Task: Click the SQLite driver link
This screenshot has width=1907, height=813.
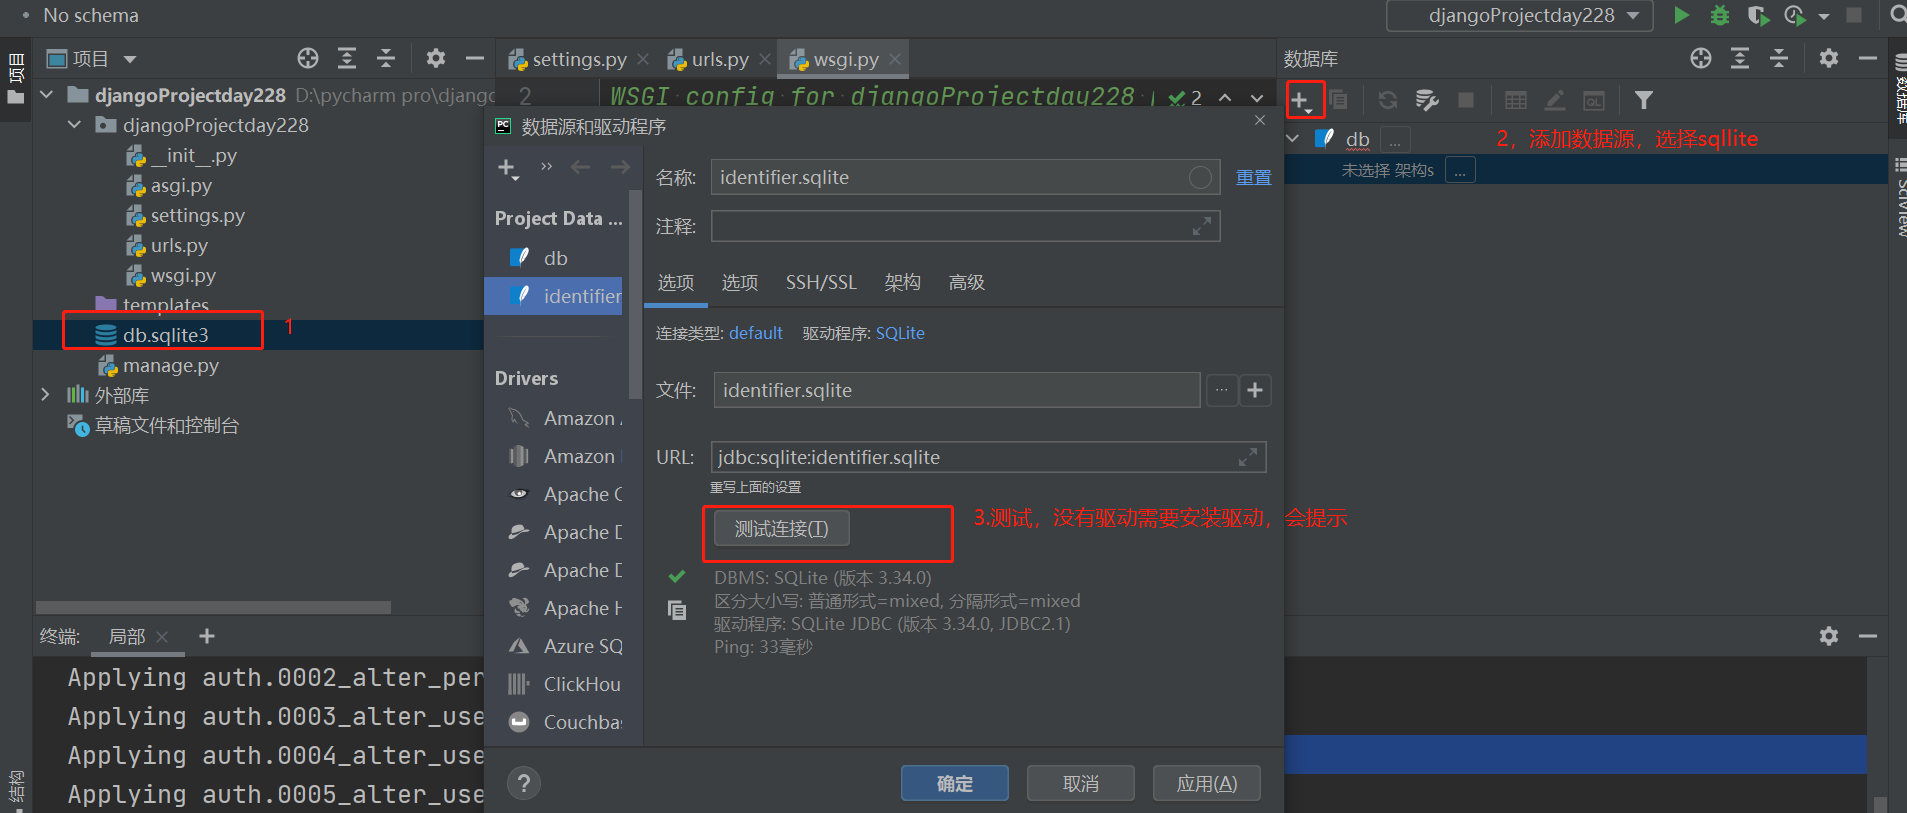Action: point(900,333)
